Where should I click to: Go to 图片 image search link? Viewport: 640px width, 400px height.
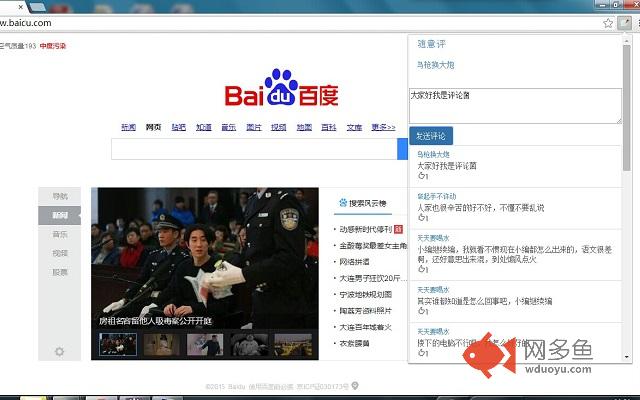coord(253,127)
